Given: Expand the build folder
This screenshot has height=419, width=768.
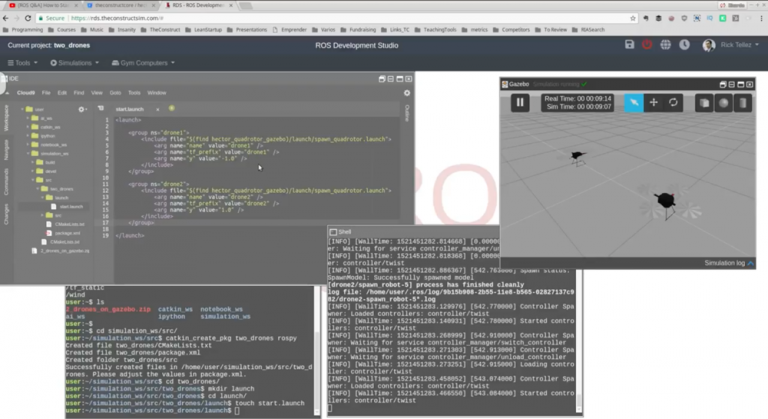Looking at the screenshot, I should [x=33, y=162].
